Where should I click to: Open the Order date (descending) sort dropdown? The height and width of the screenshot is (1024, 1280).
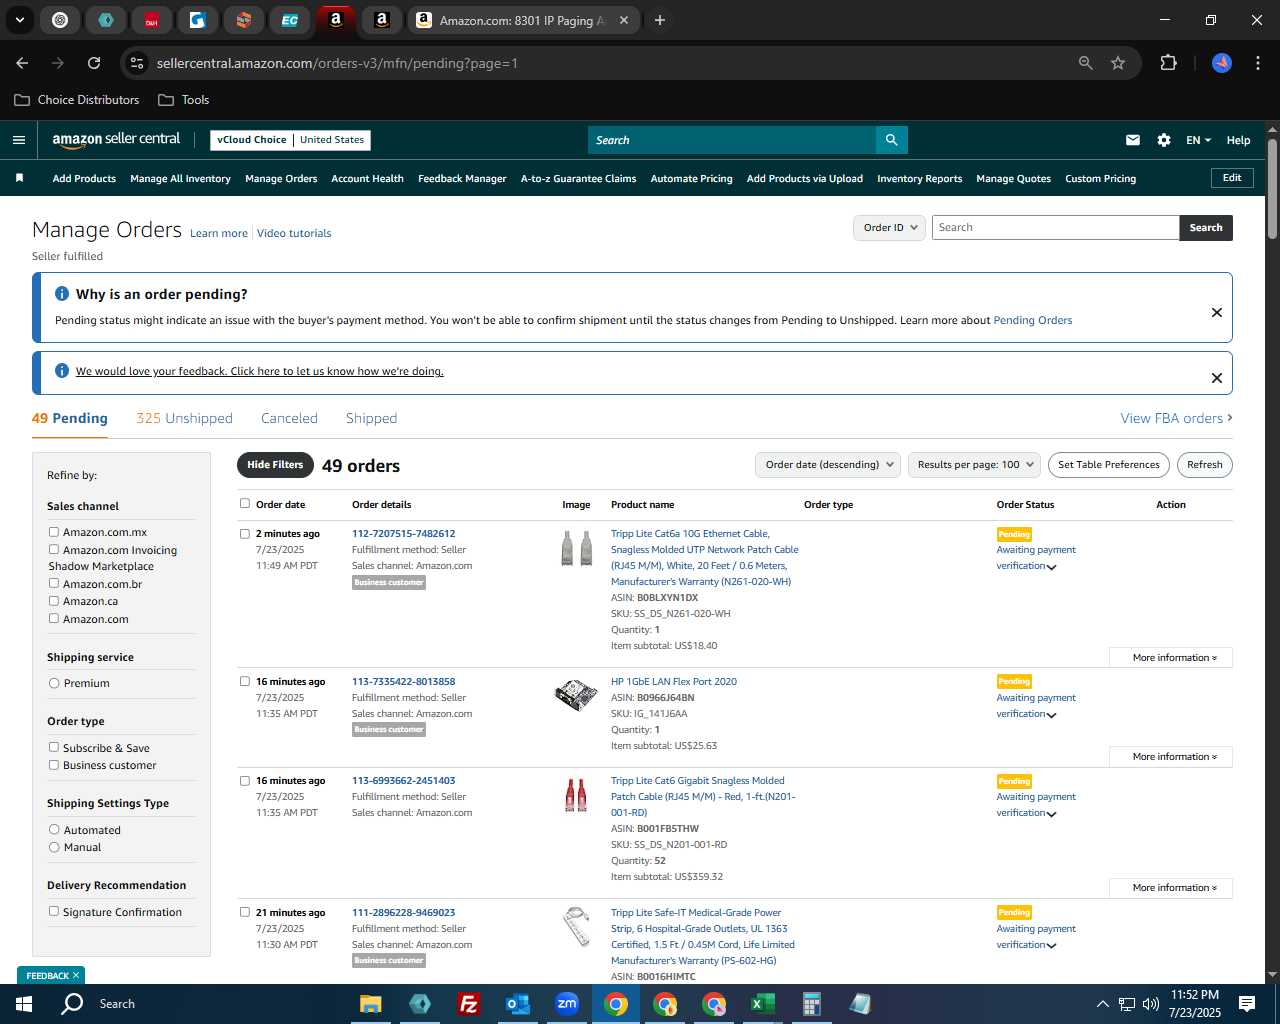click(x=828, y=465)
